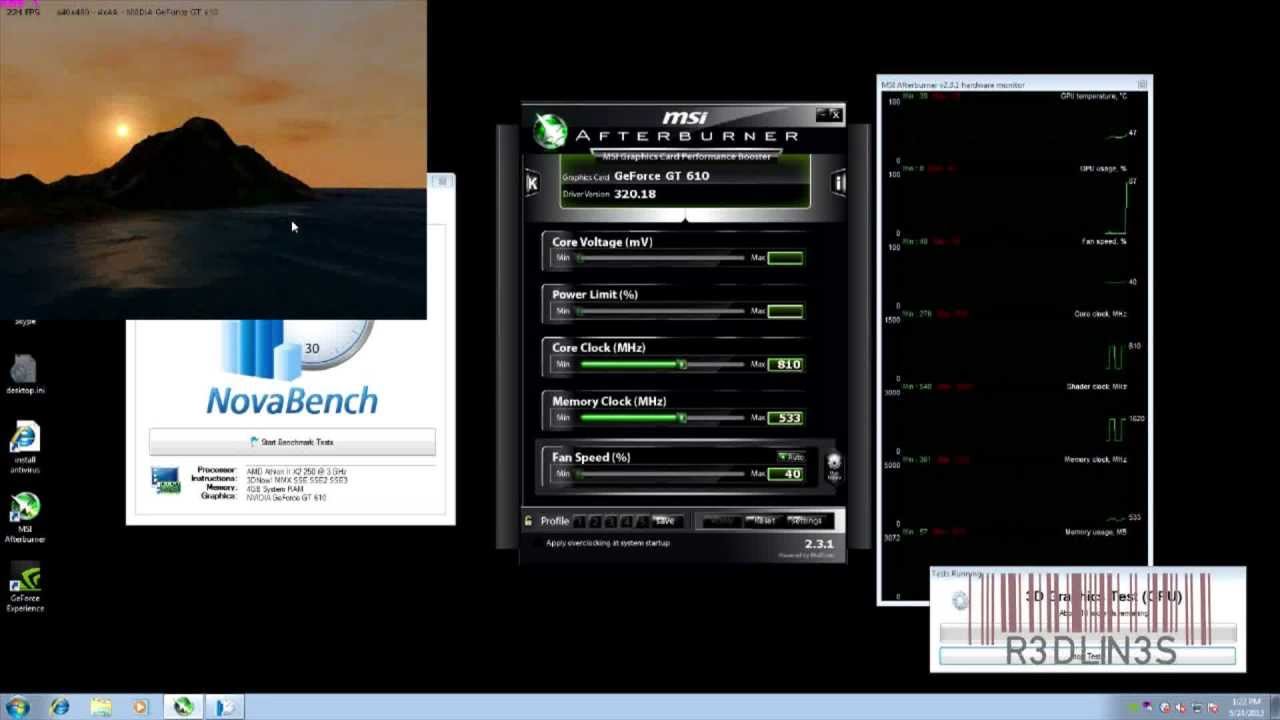Click the empty Core Voltage value field
1280x720 pixels.
785,258
